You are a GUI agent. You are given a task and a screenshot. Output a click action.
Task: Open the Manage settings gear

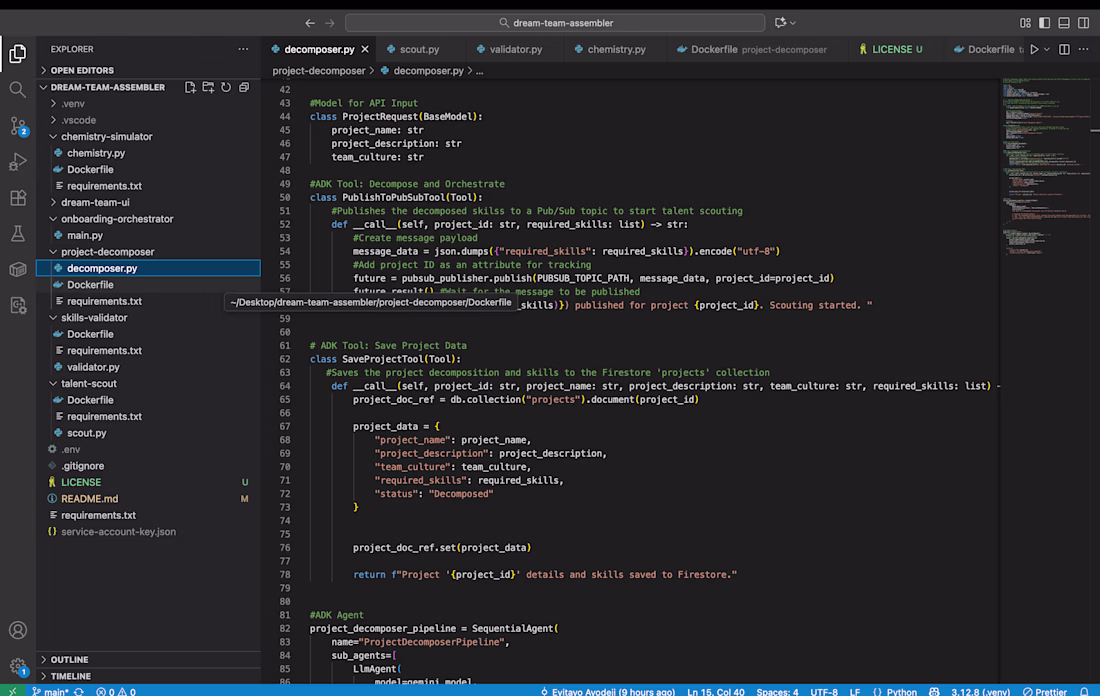pyautogui.click(x=18, y=666)
